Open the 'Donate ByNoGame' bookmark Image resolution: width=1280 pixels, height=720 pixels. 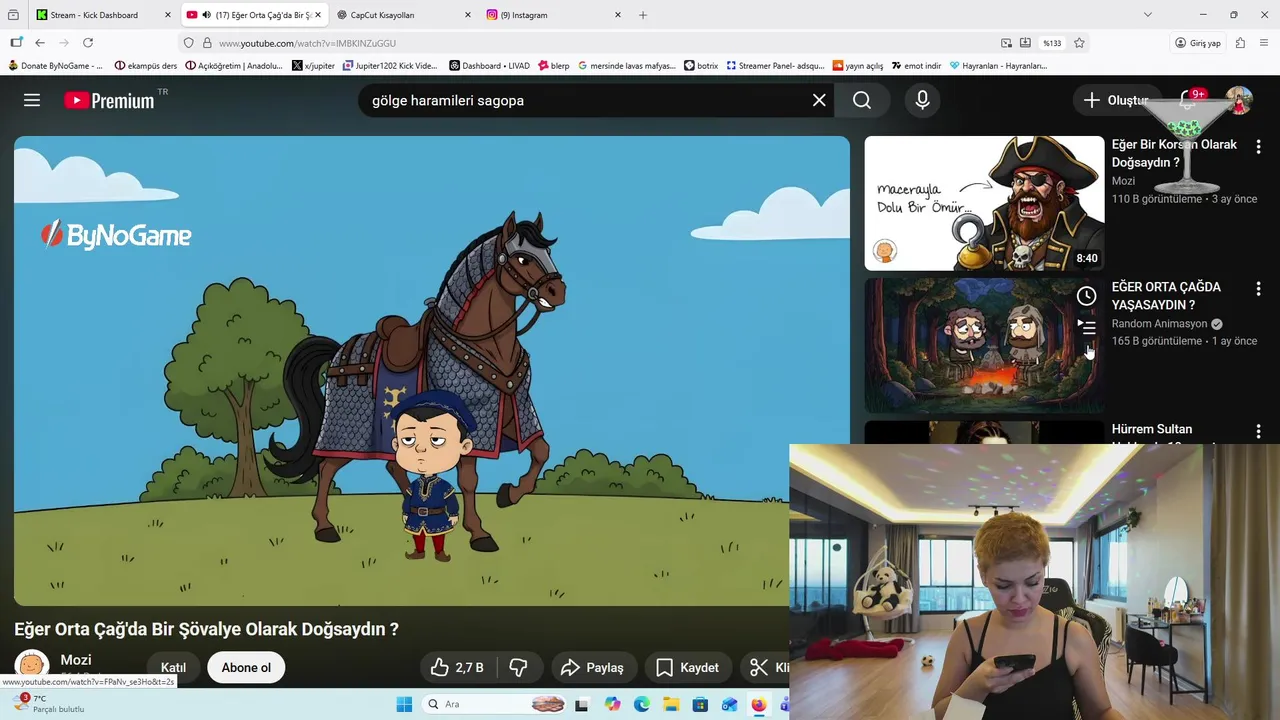click(55, 65)
